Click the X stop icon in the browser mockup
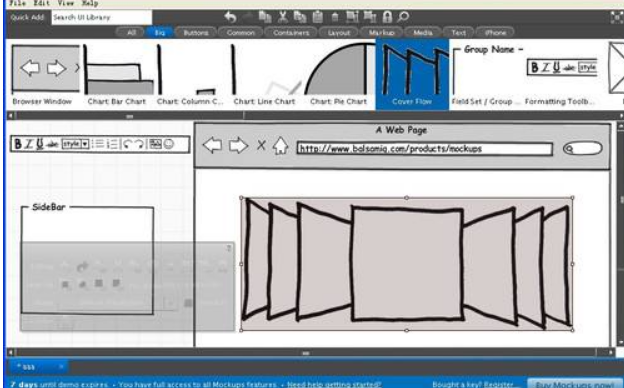624x388 pixels. (x=261, y=145)
